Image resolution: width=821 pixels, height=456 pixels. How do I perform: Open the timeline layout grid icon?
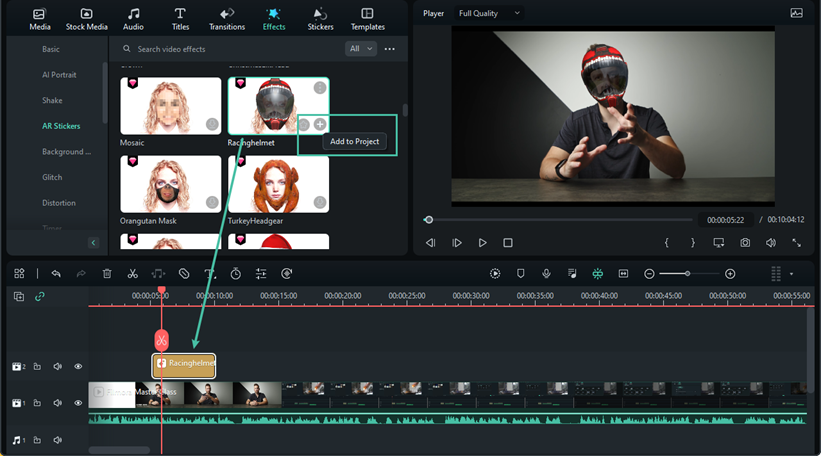[19, 273]
